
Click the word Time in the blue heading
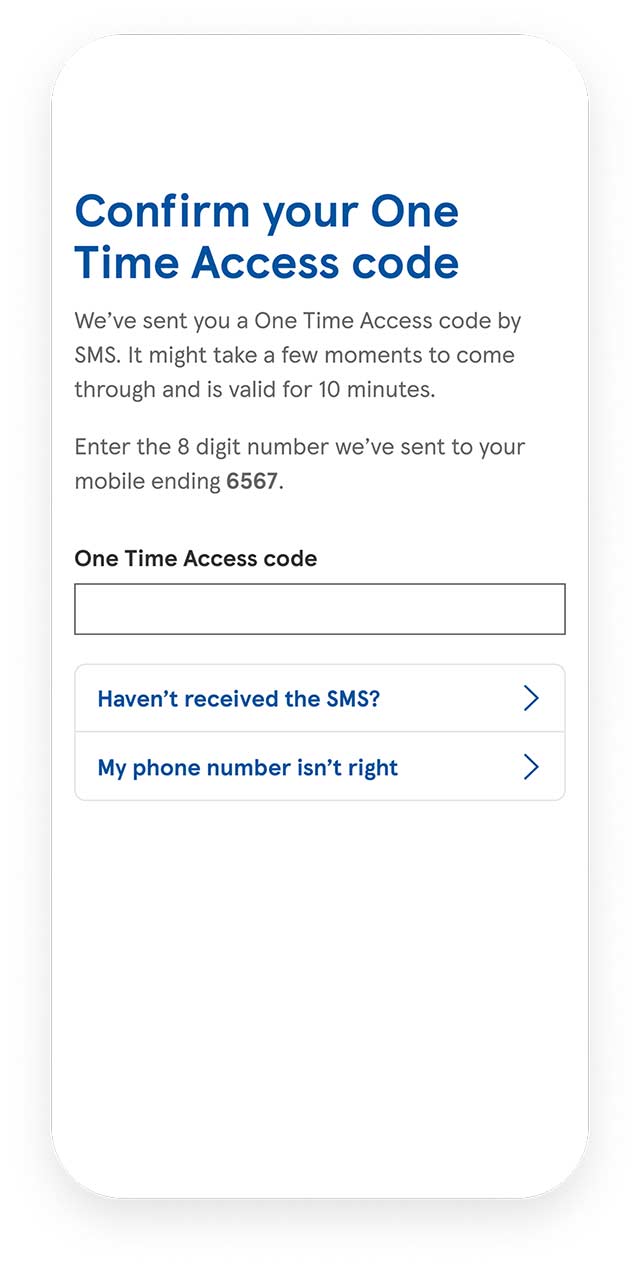127,263
